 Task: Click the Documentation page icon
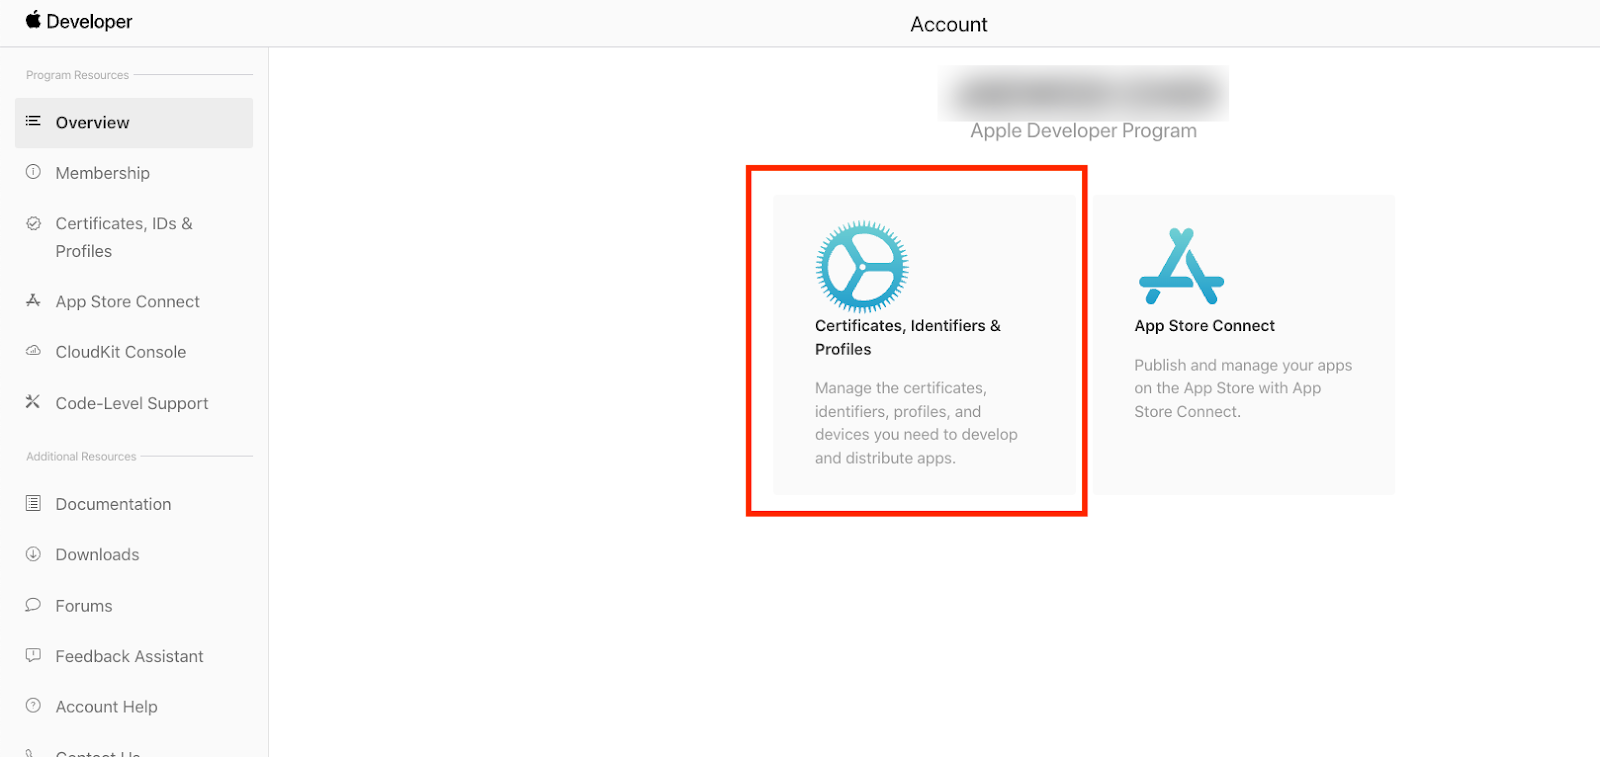pyautogui.click(x=33, y=503)
